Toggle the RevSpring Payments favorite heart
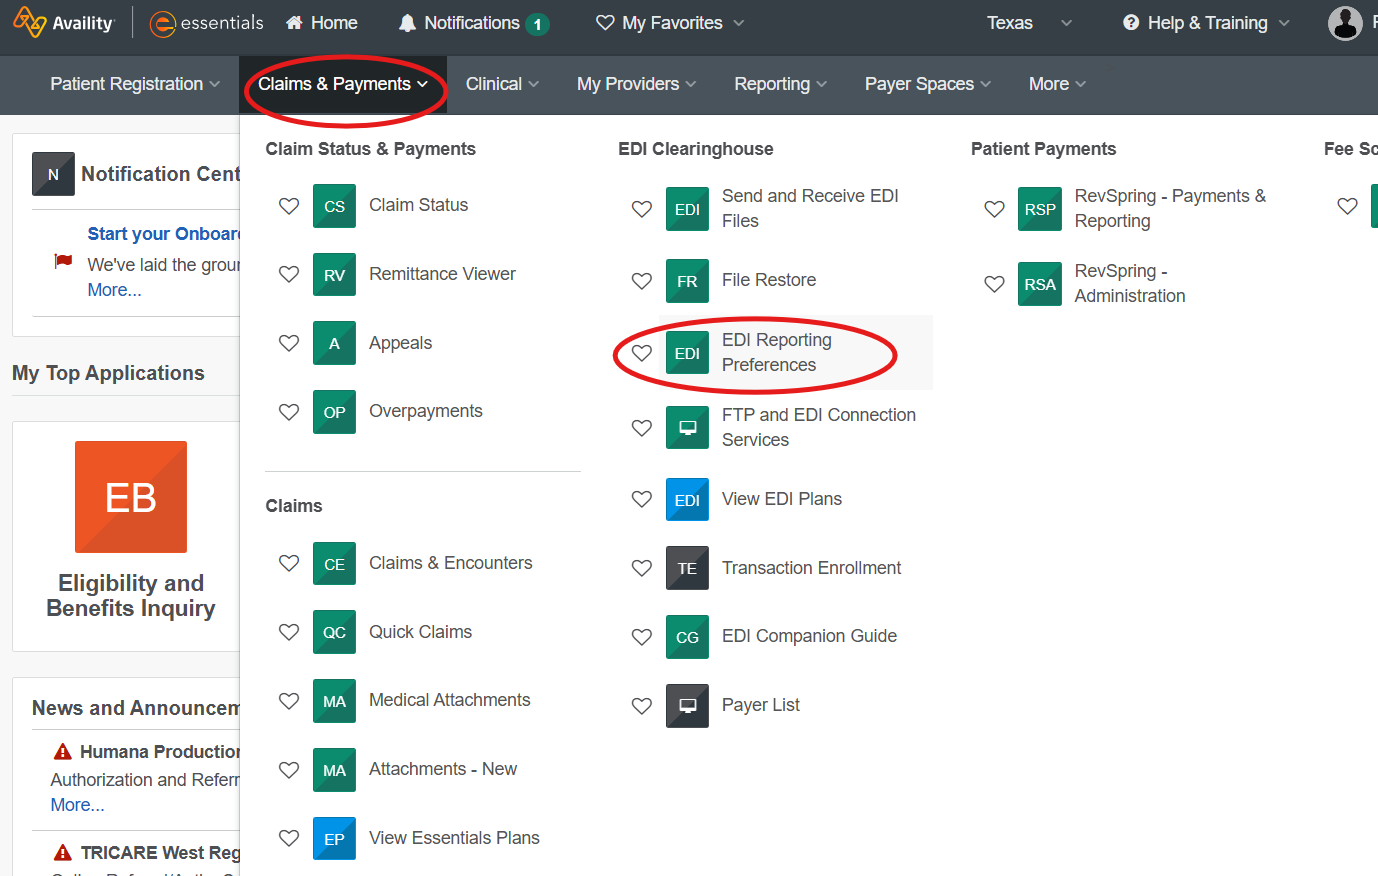1378x876 pixels. coord(994,209)
